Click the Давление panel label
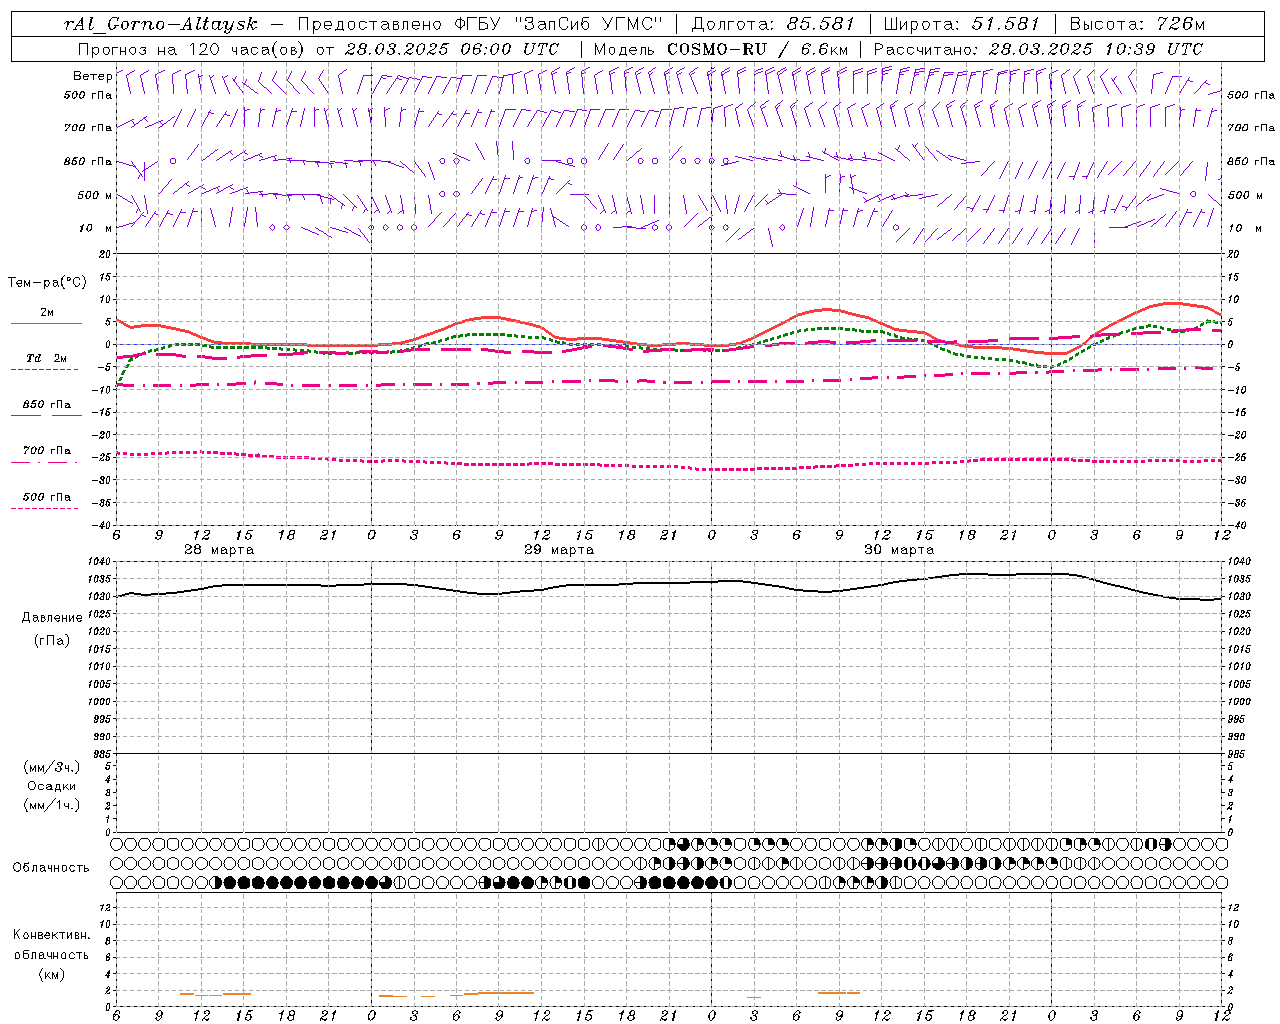1280x1024 pixels. click(52, 618)
